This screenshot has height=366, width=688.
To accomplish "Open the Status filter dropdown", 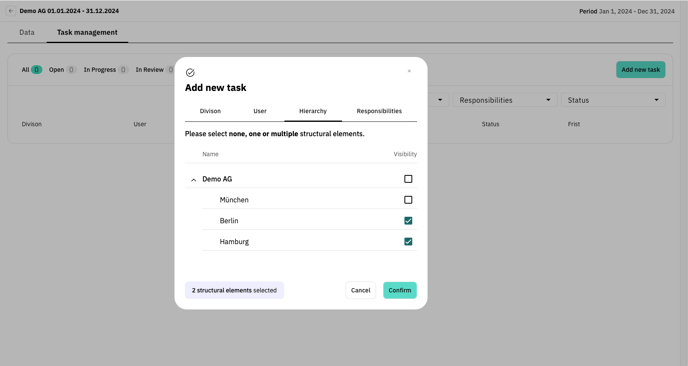I will click(x=613, y=100).
